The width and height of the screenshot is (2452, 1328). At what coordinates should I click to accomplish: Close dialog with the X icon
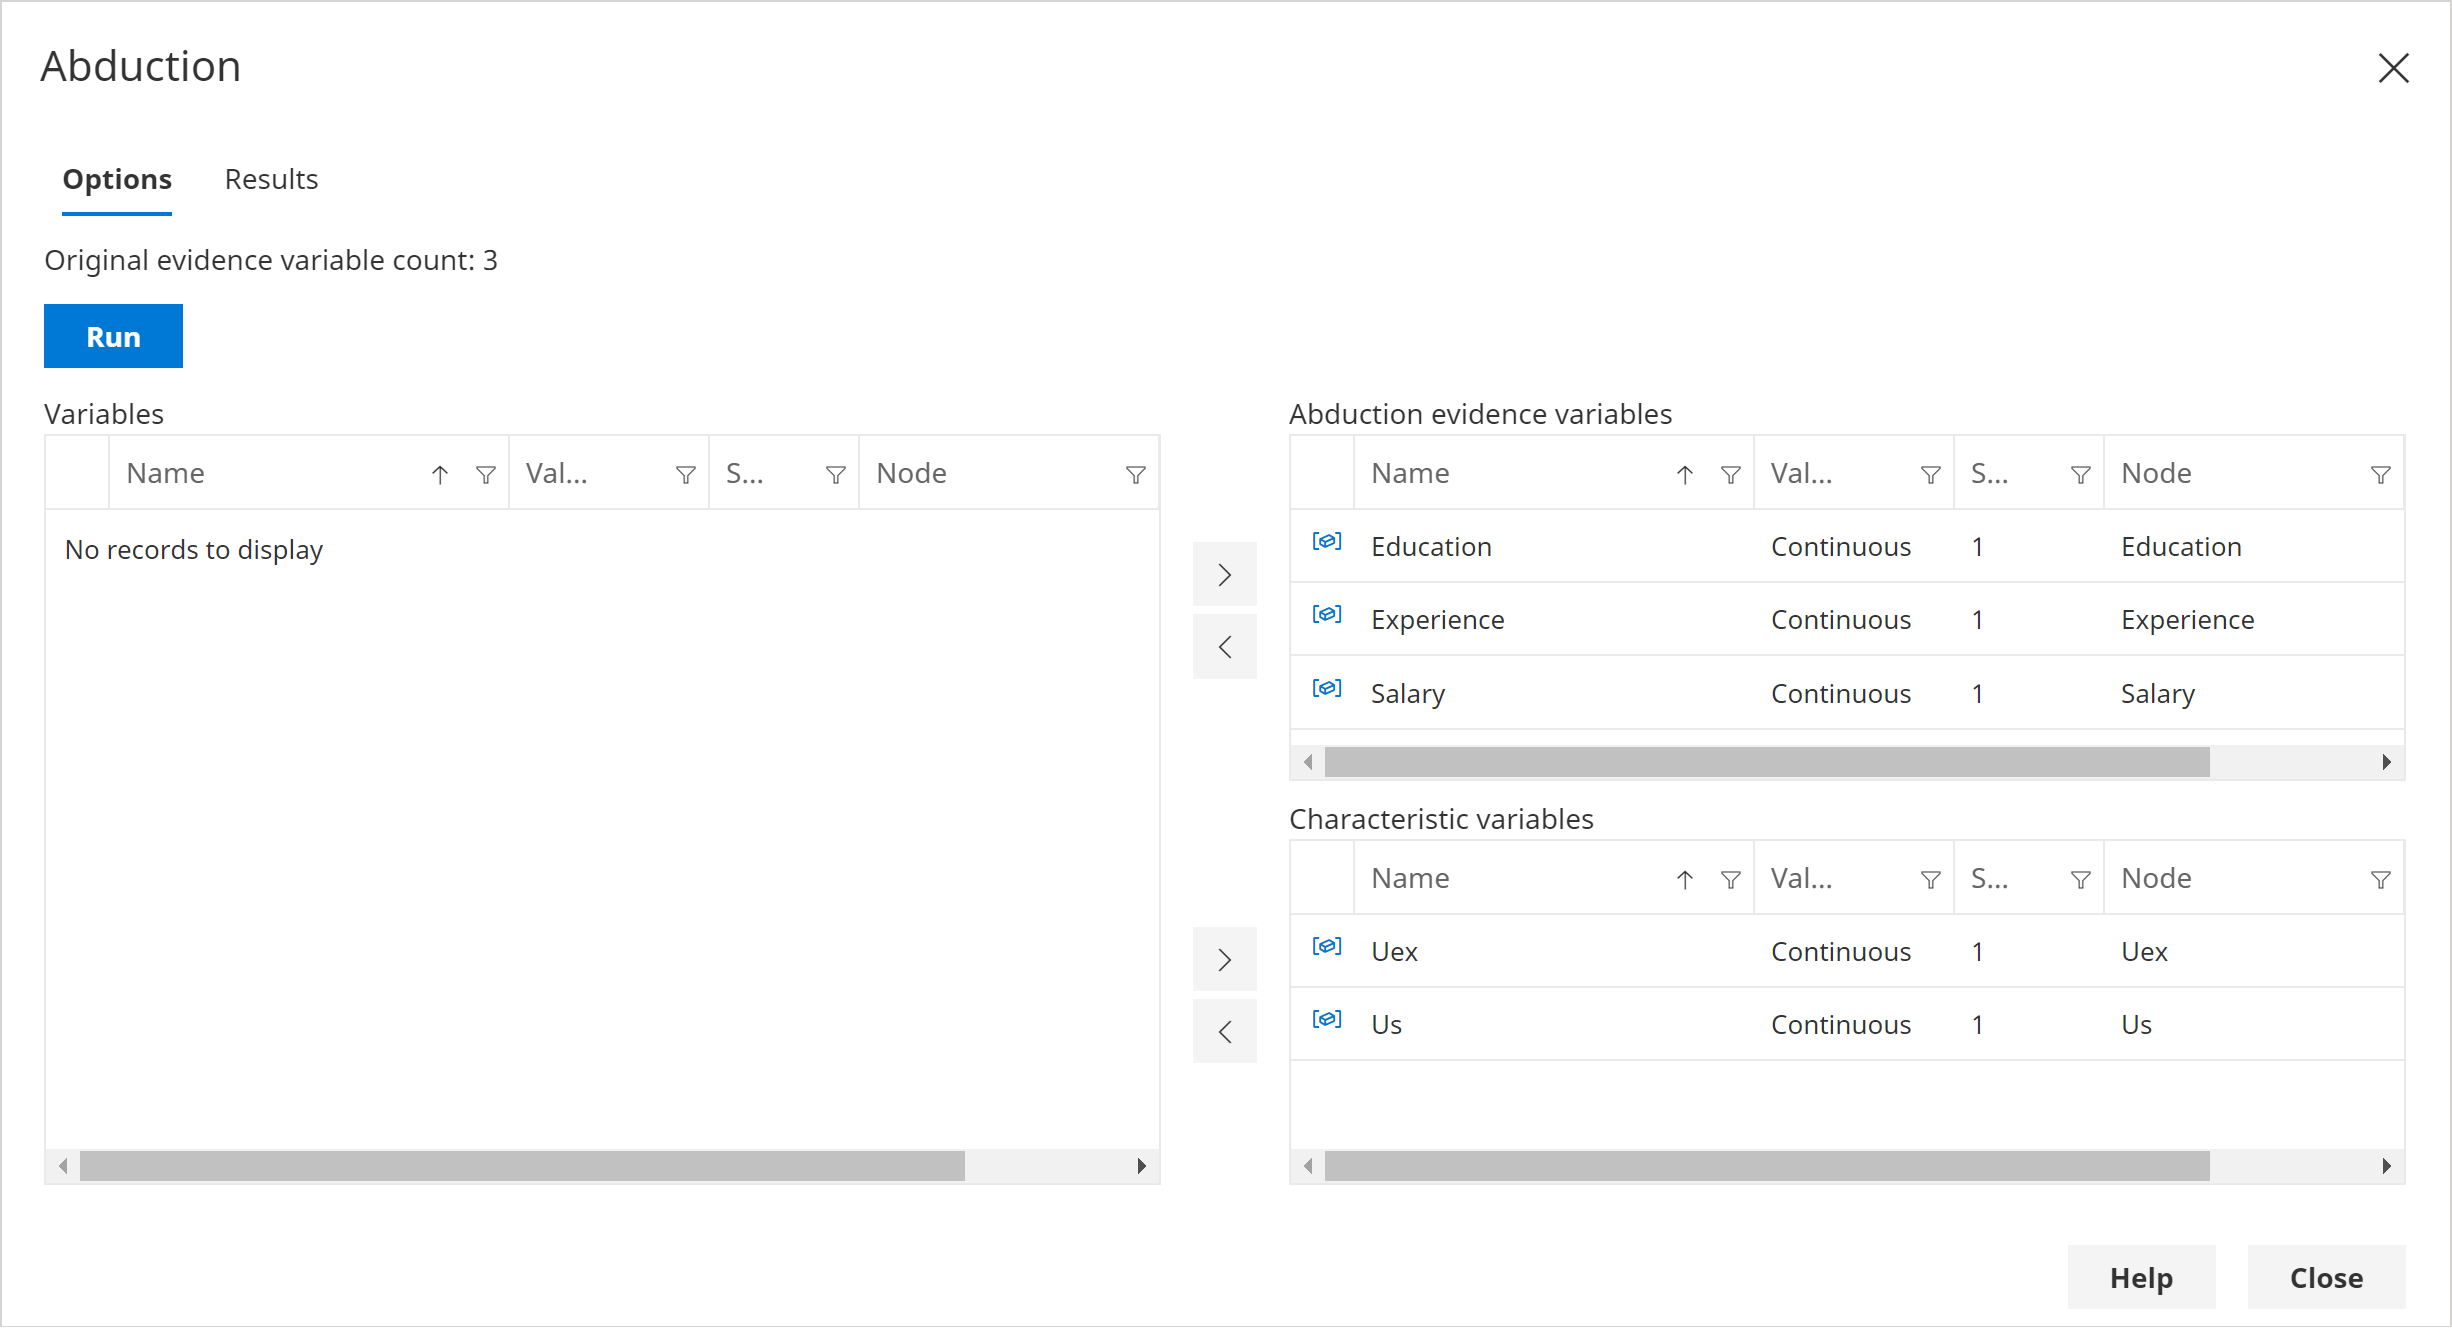(x=2393, y=68)
